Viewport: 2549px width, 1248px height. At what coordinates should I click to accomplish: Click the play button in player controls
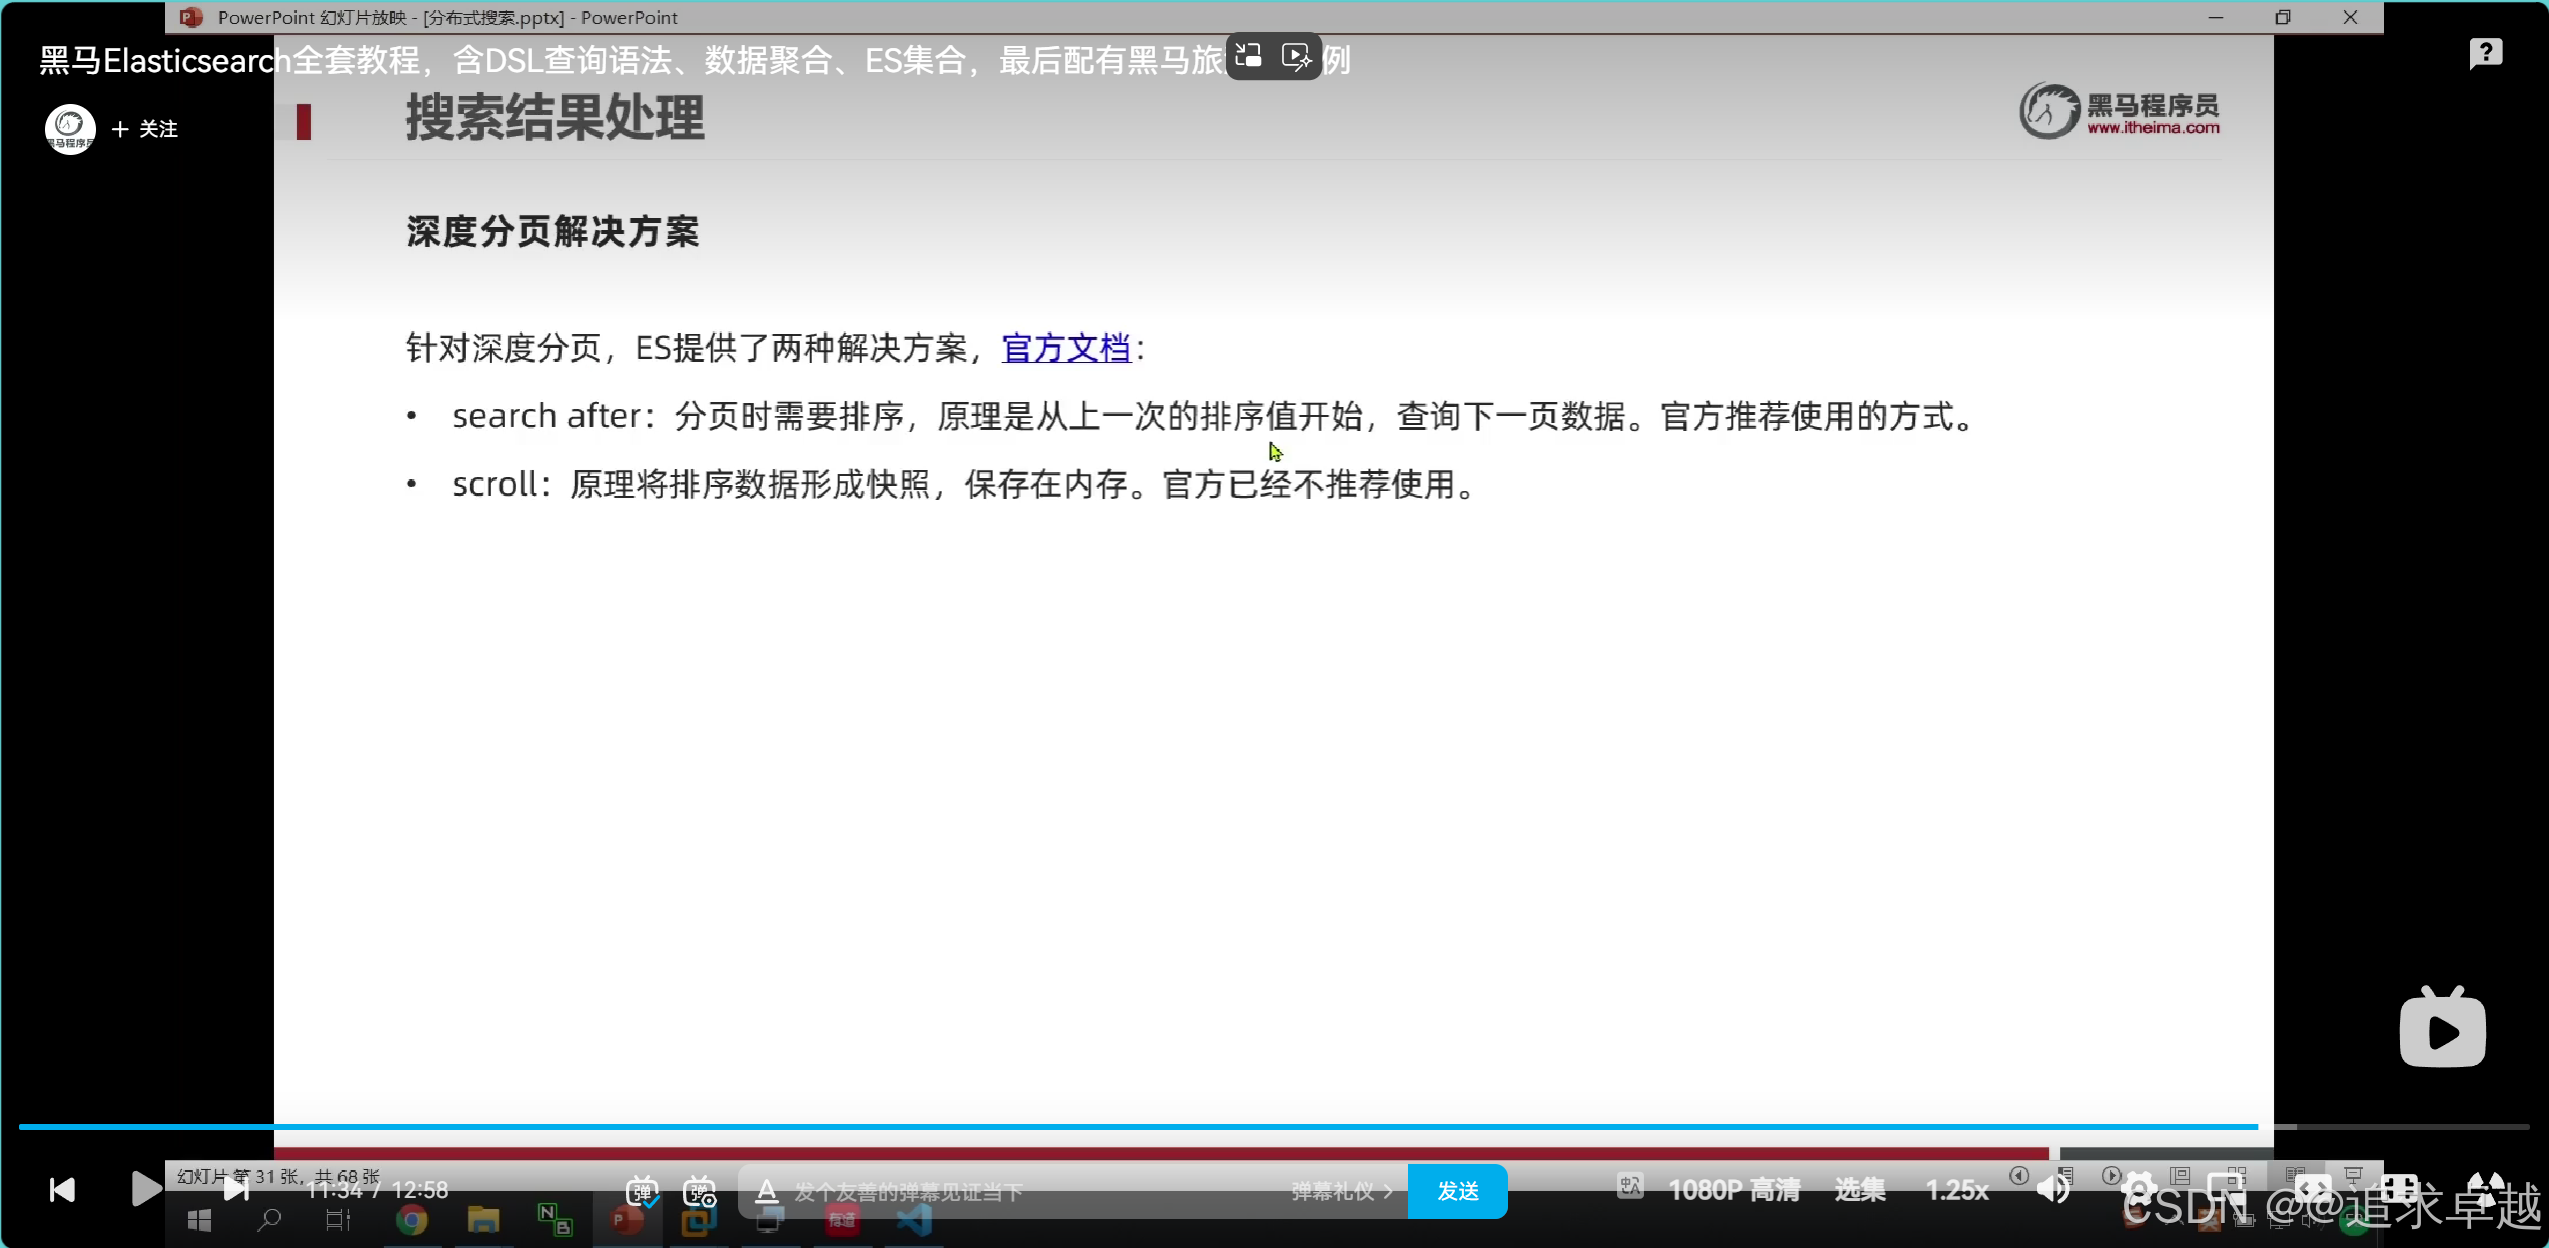pos(146,1189)
